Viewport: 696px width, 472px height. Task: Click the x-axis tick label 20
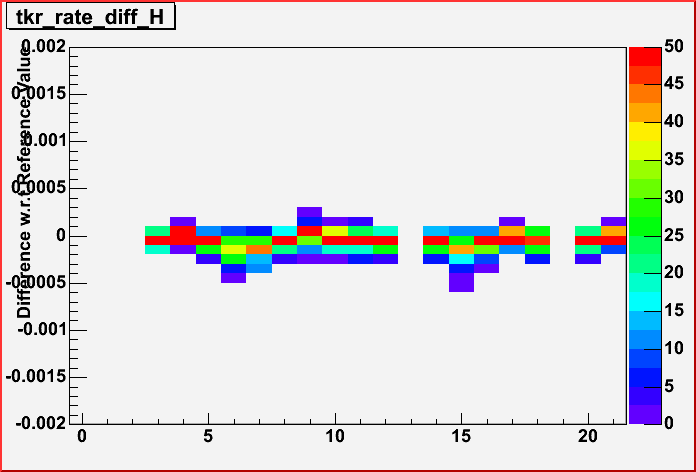pos(588,436)
